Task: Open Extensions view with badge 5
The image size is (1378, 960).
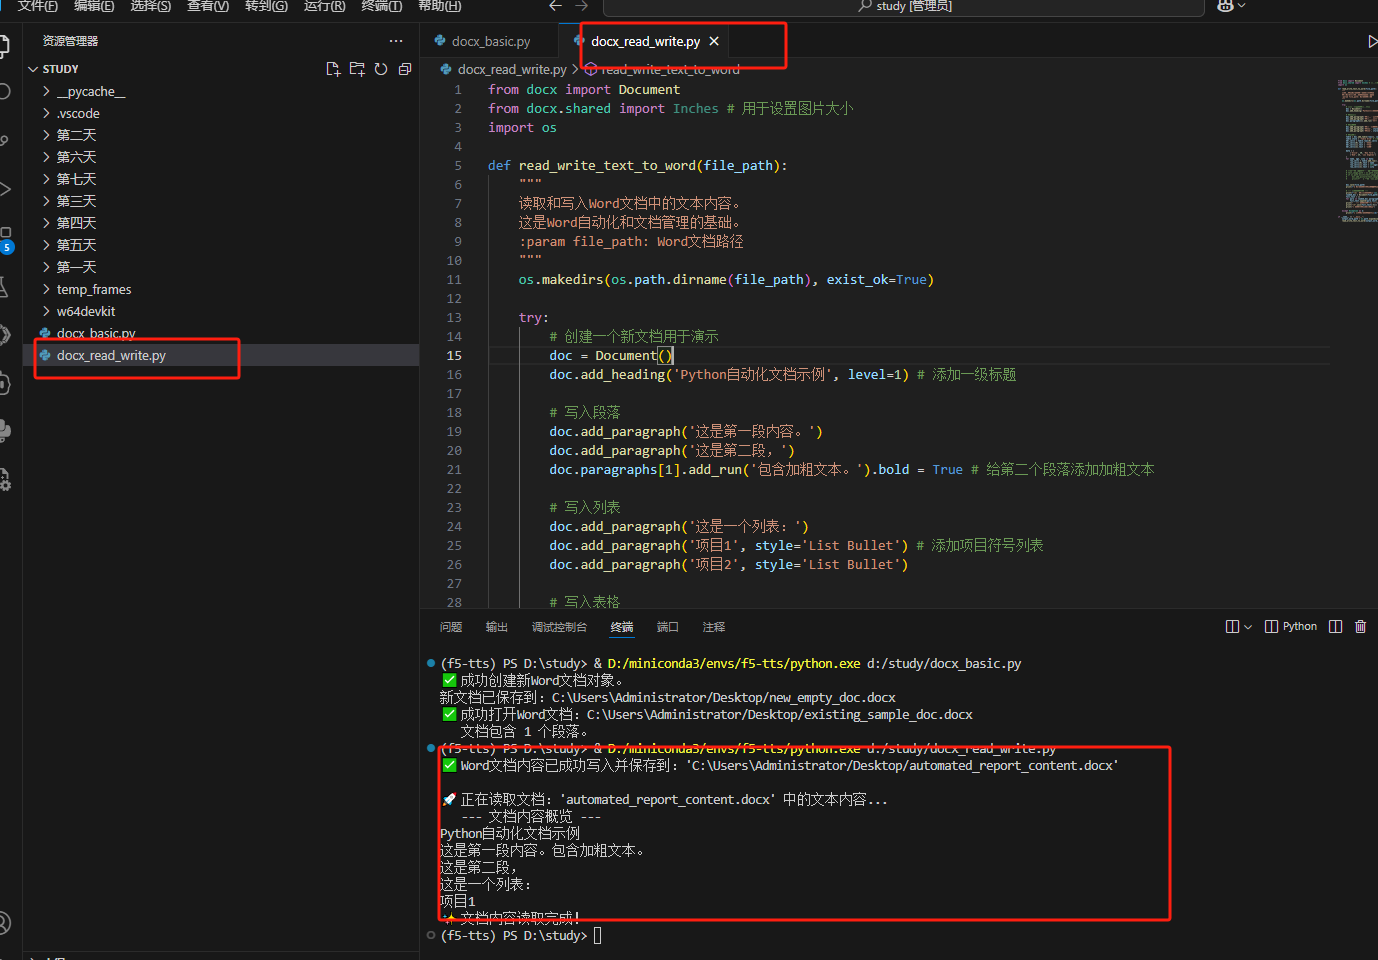Action: 5,239
